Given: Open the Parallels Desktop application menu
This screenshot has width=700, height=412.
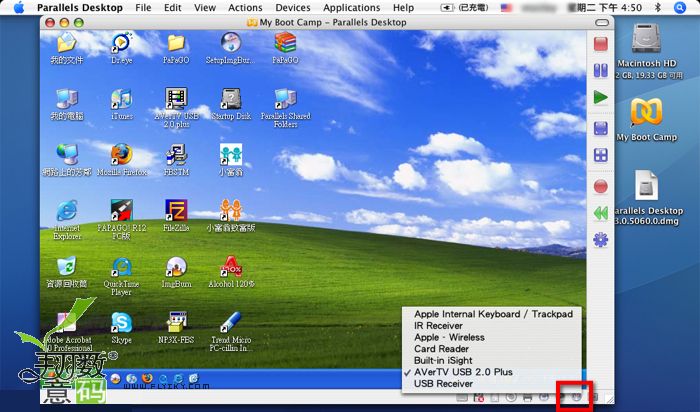Looking at the screenshot, I should coord(80,8).
